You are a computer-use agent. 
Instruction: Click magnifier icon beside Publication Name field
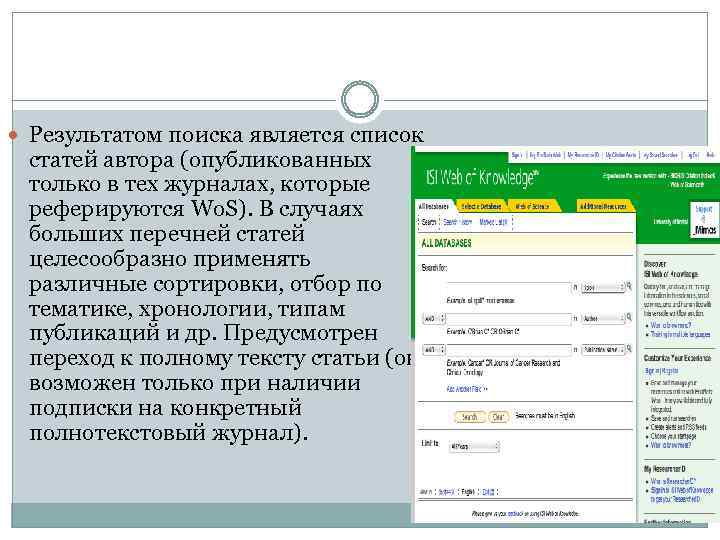[x=629, y=349]
